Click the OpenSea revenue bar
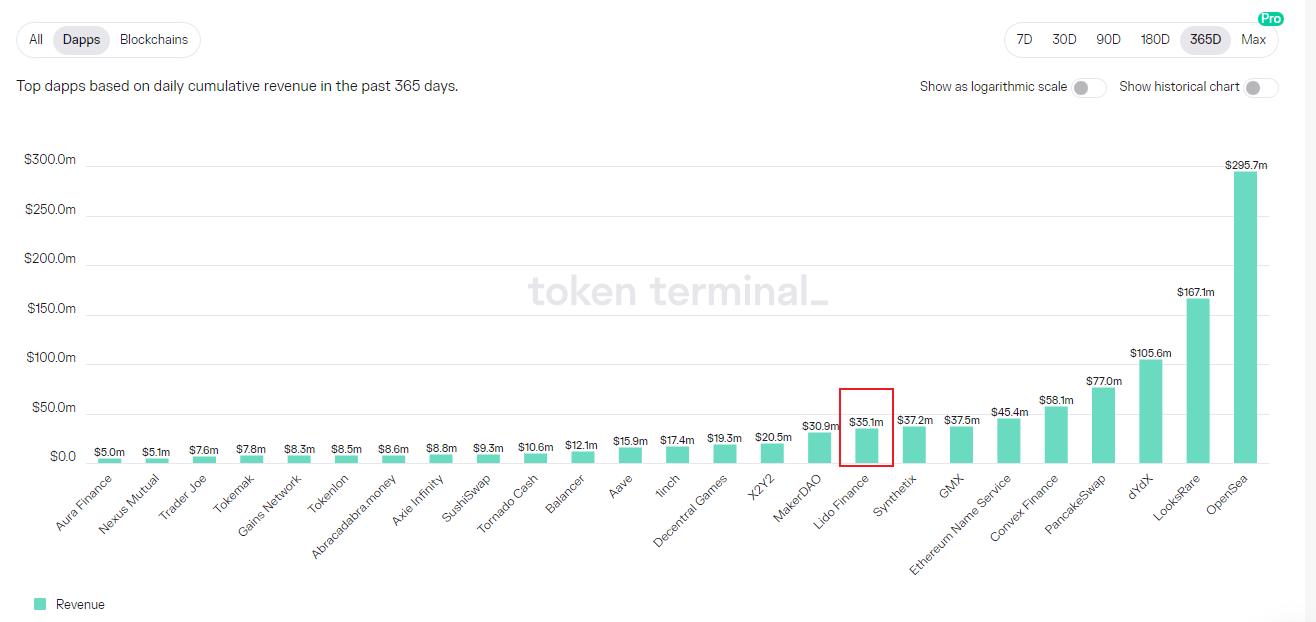This screenshot has width=1316, height=622. 1245,317
